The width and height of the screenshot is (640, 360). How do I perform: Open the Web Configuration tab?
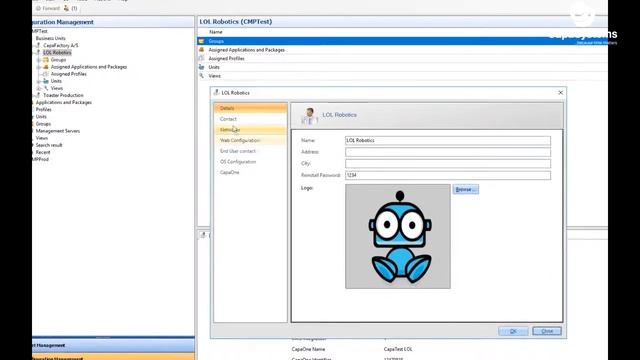pyautogui.click(x=250, y=140)
